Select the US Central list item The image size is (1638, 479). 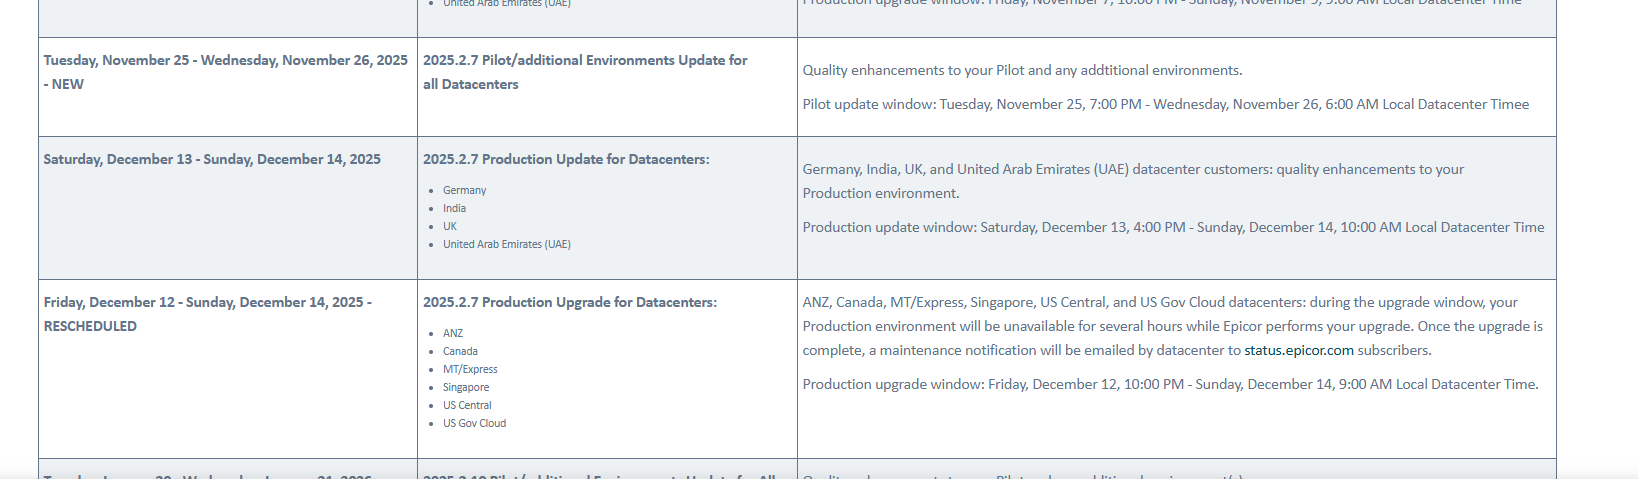[x=467, y=405]
